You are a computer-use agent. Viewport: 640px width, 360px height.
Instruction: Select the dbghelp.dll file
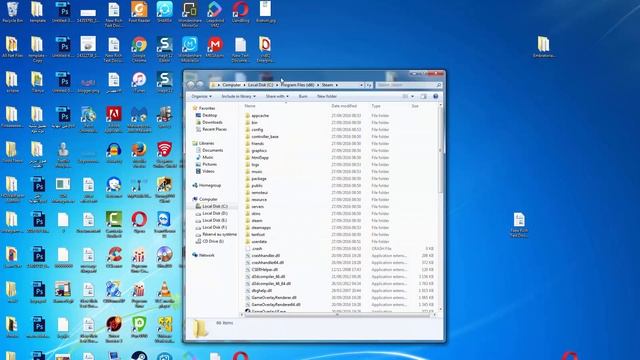[262, 291]
